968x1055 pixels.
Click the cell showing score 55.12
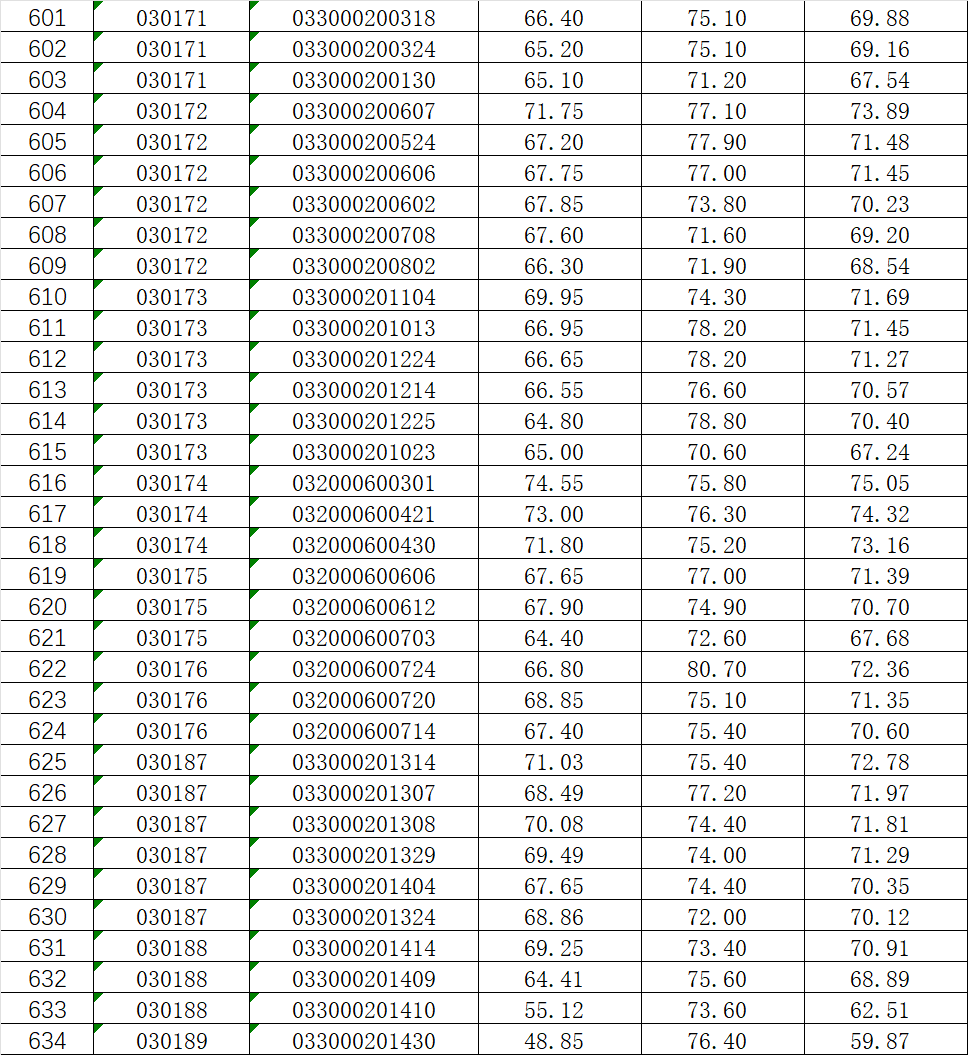tap(553, 1010)
